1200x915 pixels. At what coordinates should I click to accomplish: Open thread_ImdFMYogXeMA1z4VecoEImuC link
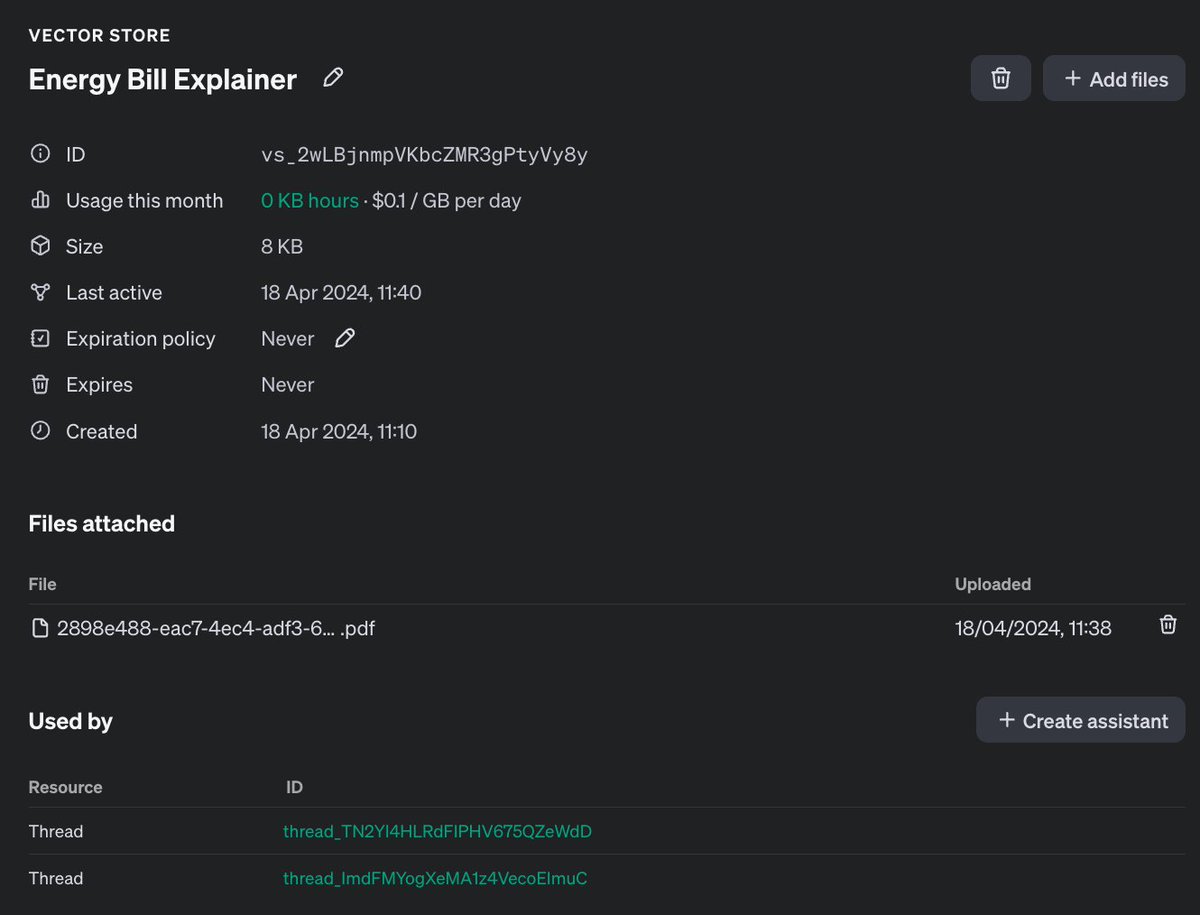pos(435,878)
